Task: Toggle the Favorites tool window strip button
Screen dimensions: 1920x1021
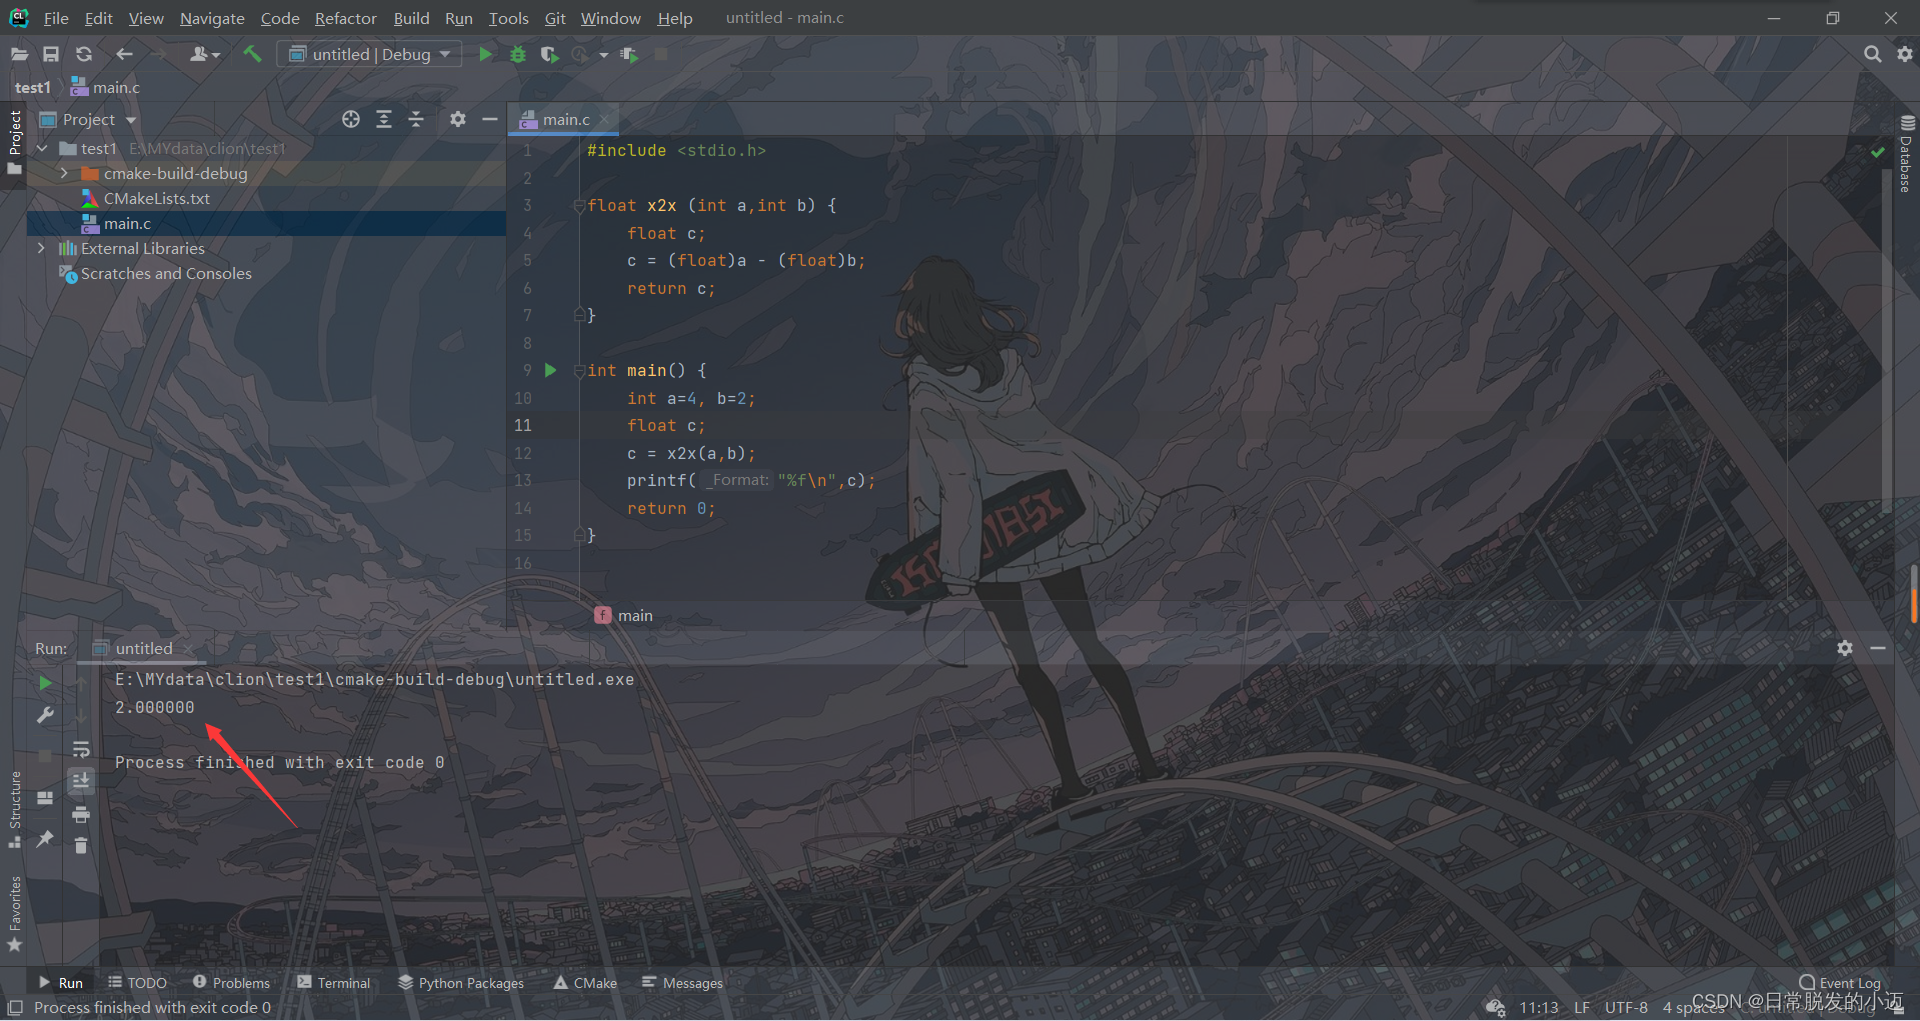Action: 14,914
